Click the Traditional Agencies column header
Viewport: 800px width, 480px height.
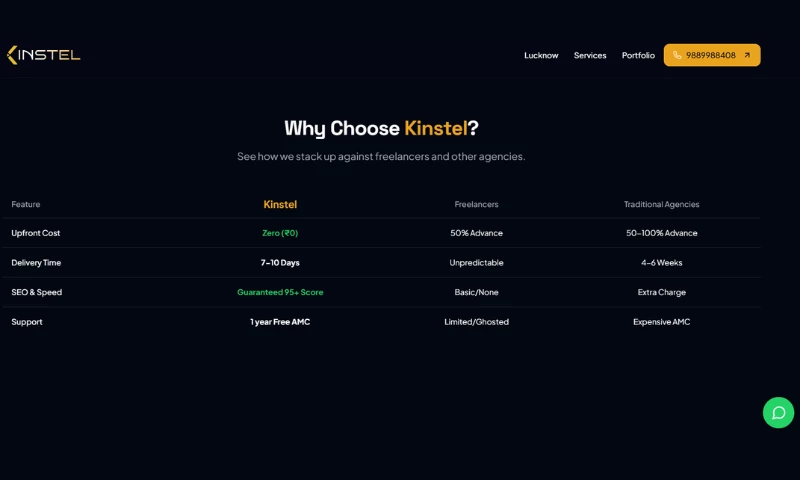661,204
